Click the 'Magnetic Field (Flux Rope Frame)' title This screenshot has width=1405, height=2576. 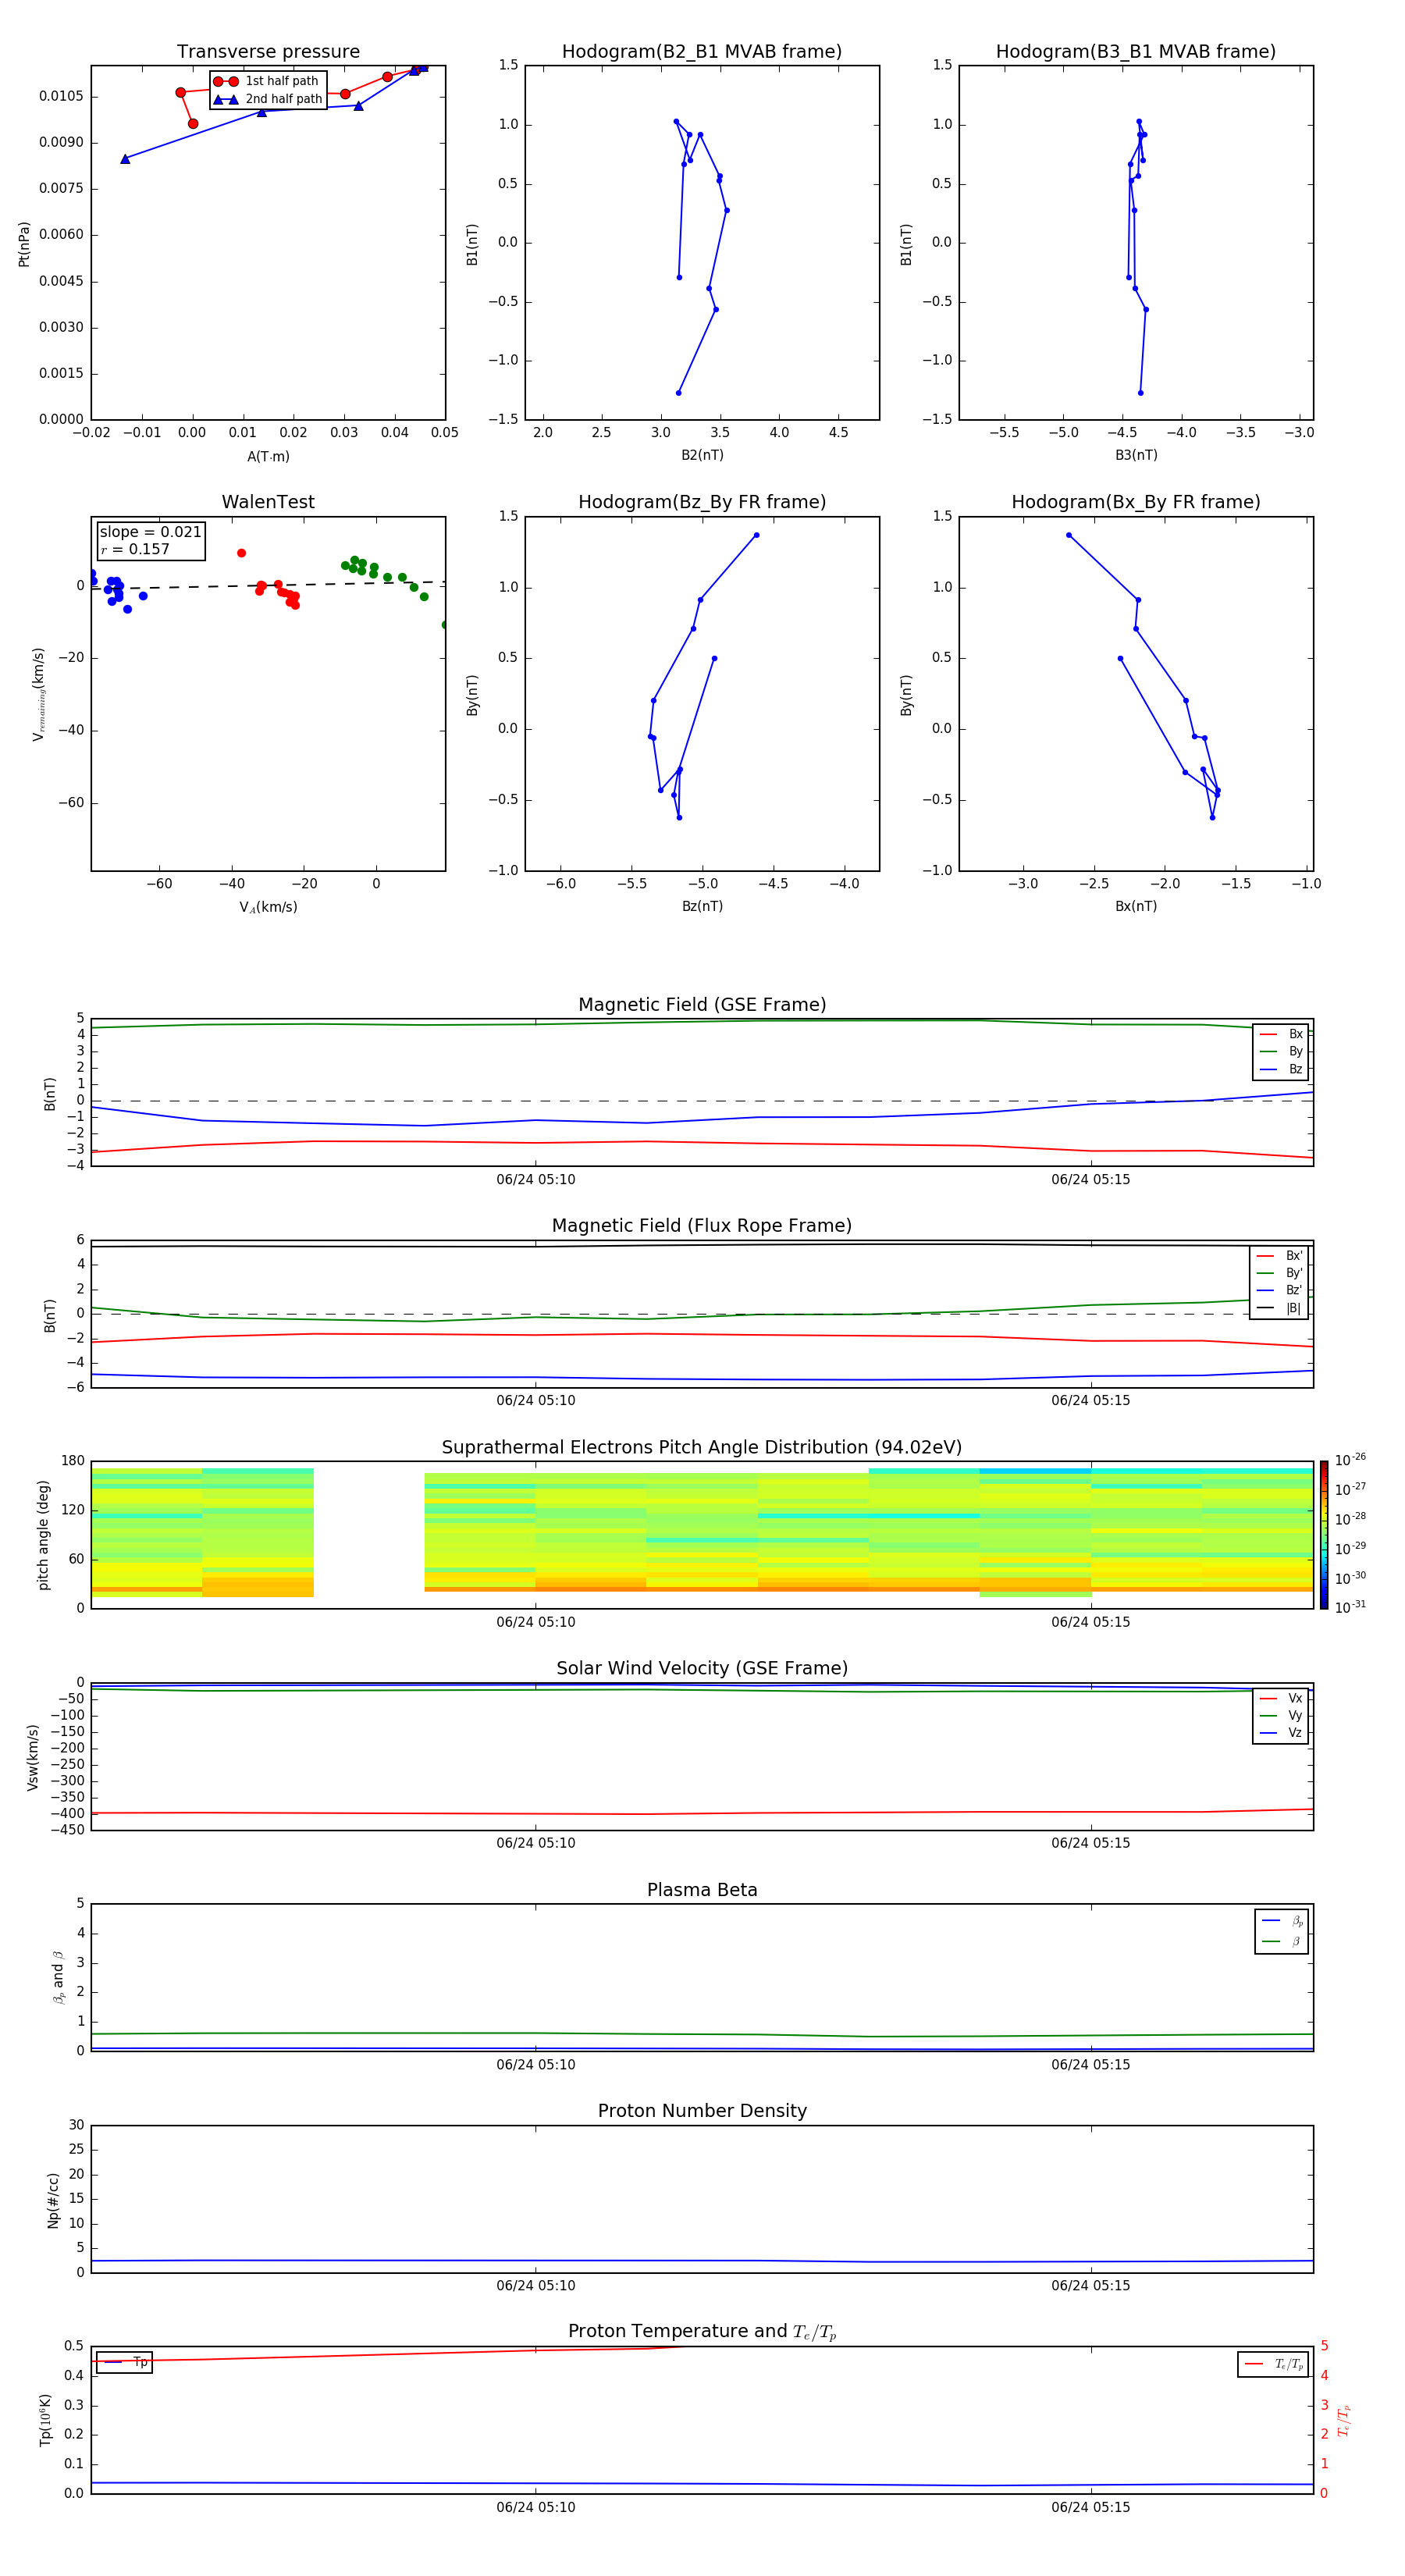(702, 1226)
